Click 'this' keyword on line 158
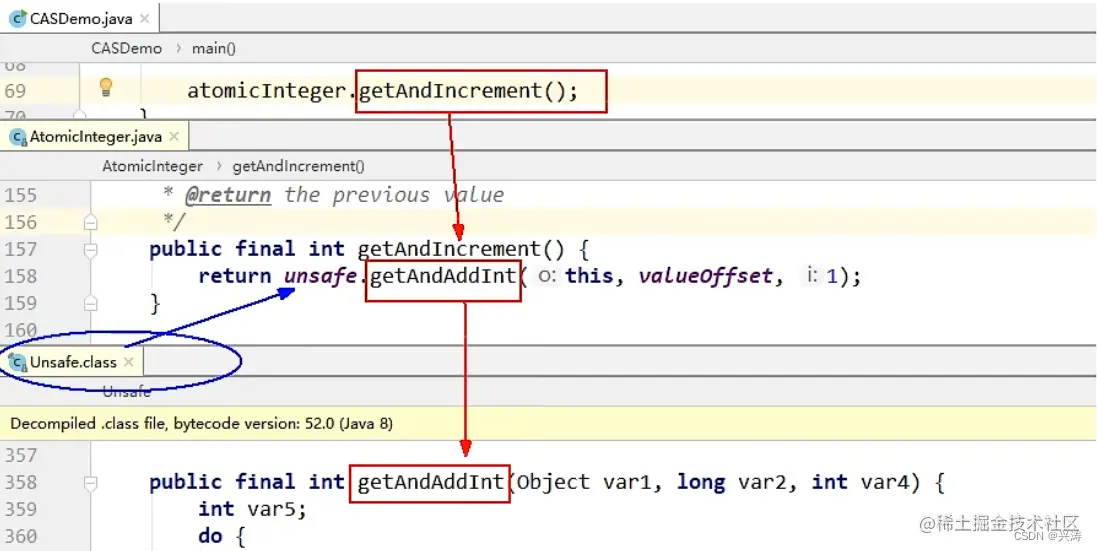 tap(589, 276)
